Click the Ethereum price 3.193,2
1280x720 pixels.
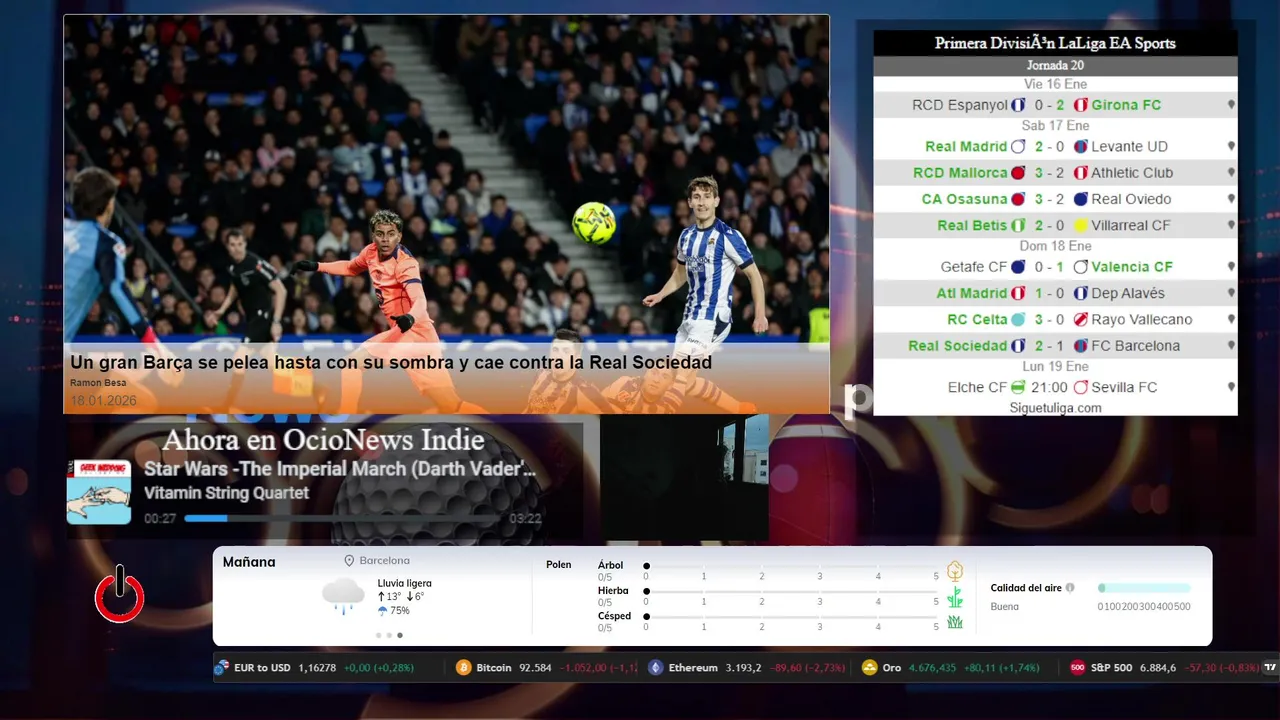(x=744, y=667)
